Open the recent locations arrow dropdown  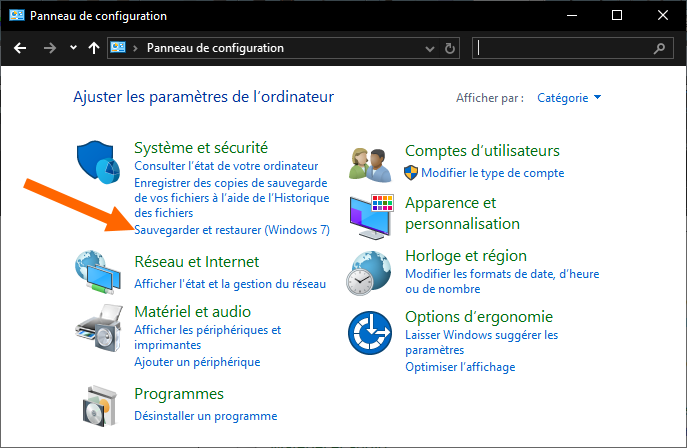pyautogui.click(x=73, y=48)
